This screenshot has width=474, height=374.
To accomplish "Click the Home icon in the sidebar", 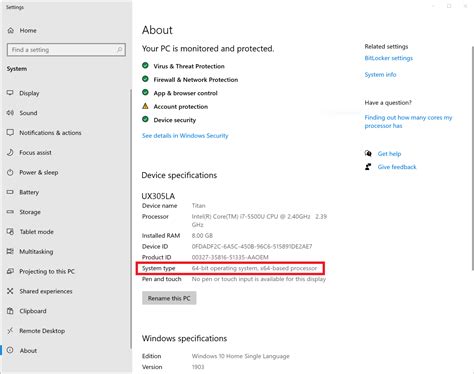I will [x=11, y=30].
